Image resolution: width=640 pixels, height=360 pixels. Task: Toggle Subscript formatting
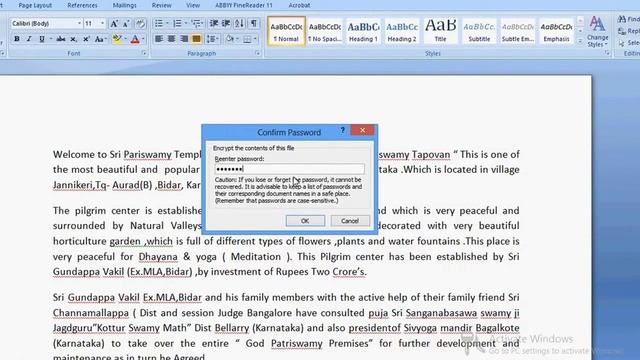point(73,39)
